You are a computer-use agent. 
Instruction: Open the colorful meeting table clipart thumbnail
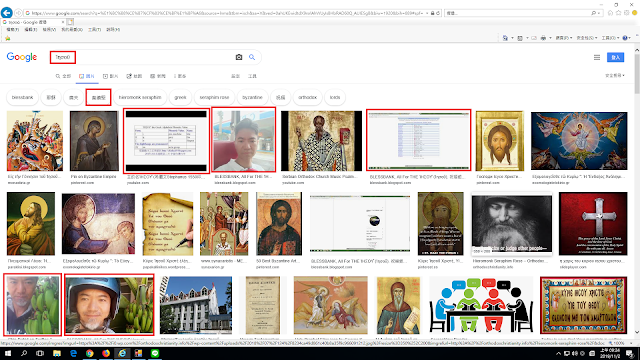click(x=481, y=305)
